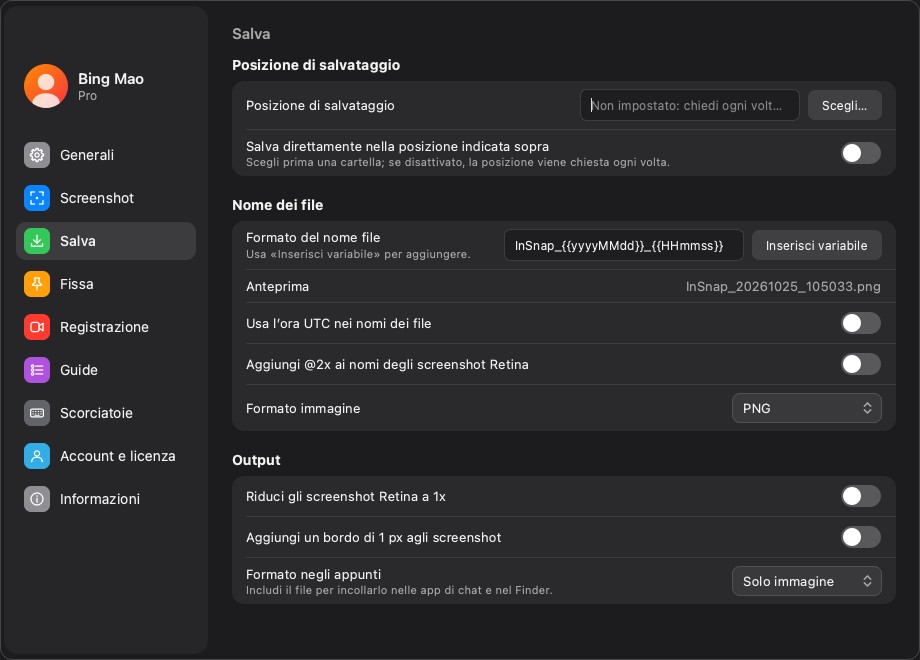Click the Account e licenza person icon

37,456
